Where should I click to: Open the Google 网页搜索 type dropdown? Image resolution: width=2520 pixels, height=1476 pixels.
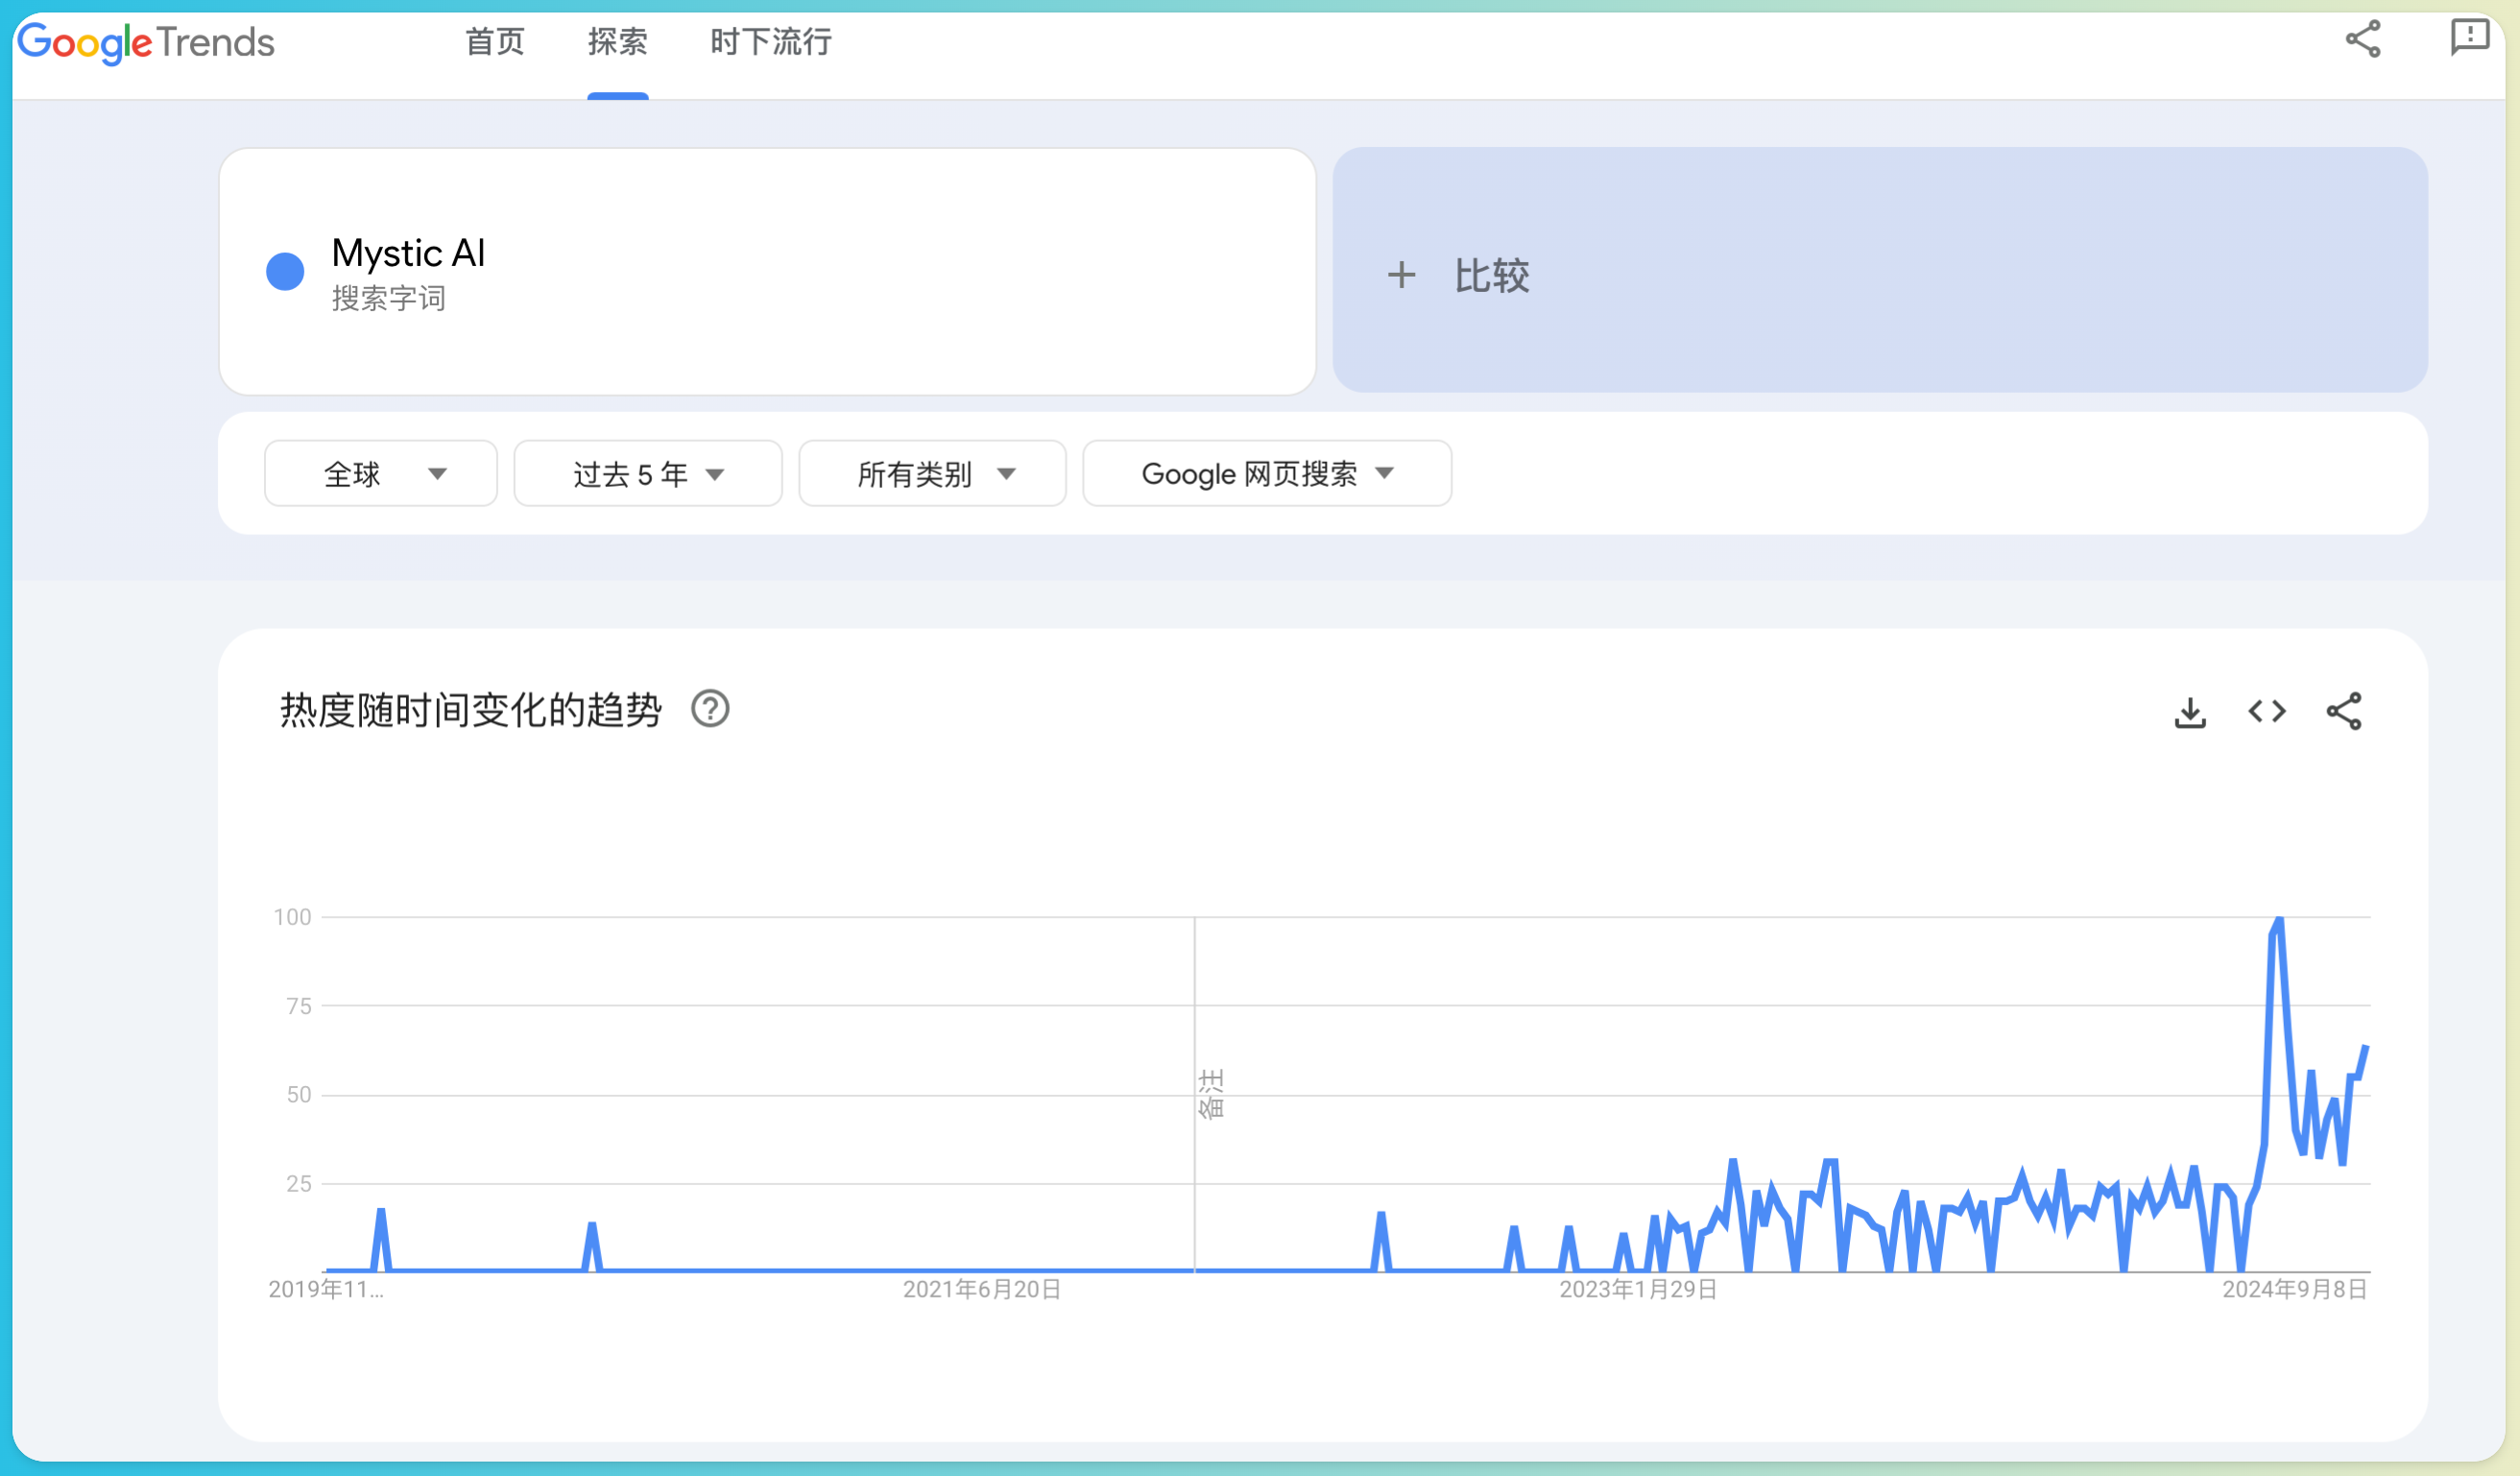(x=1267, y=473)
